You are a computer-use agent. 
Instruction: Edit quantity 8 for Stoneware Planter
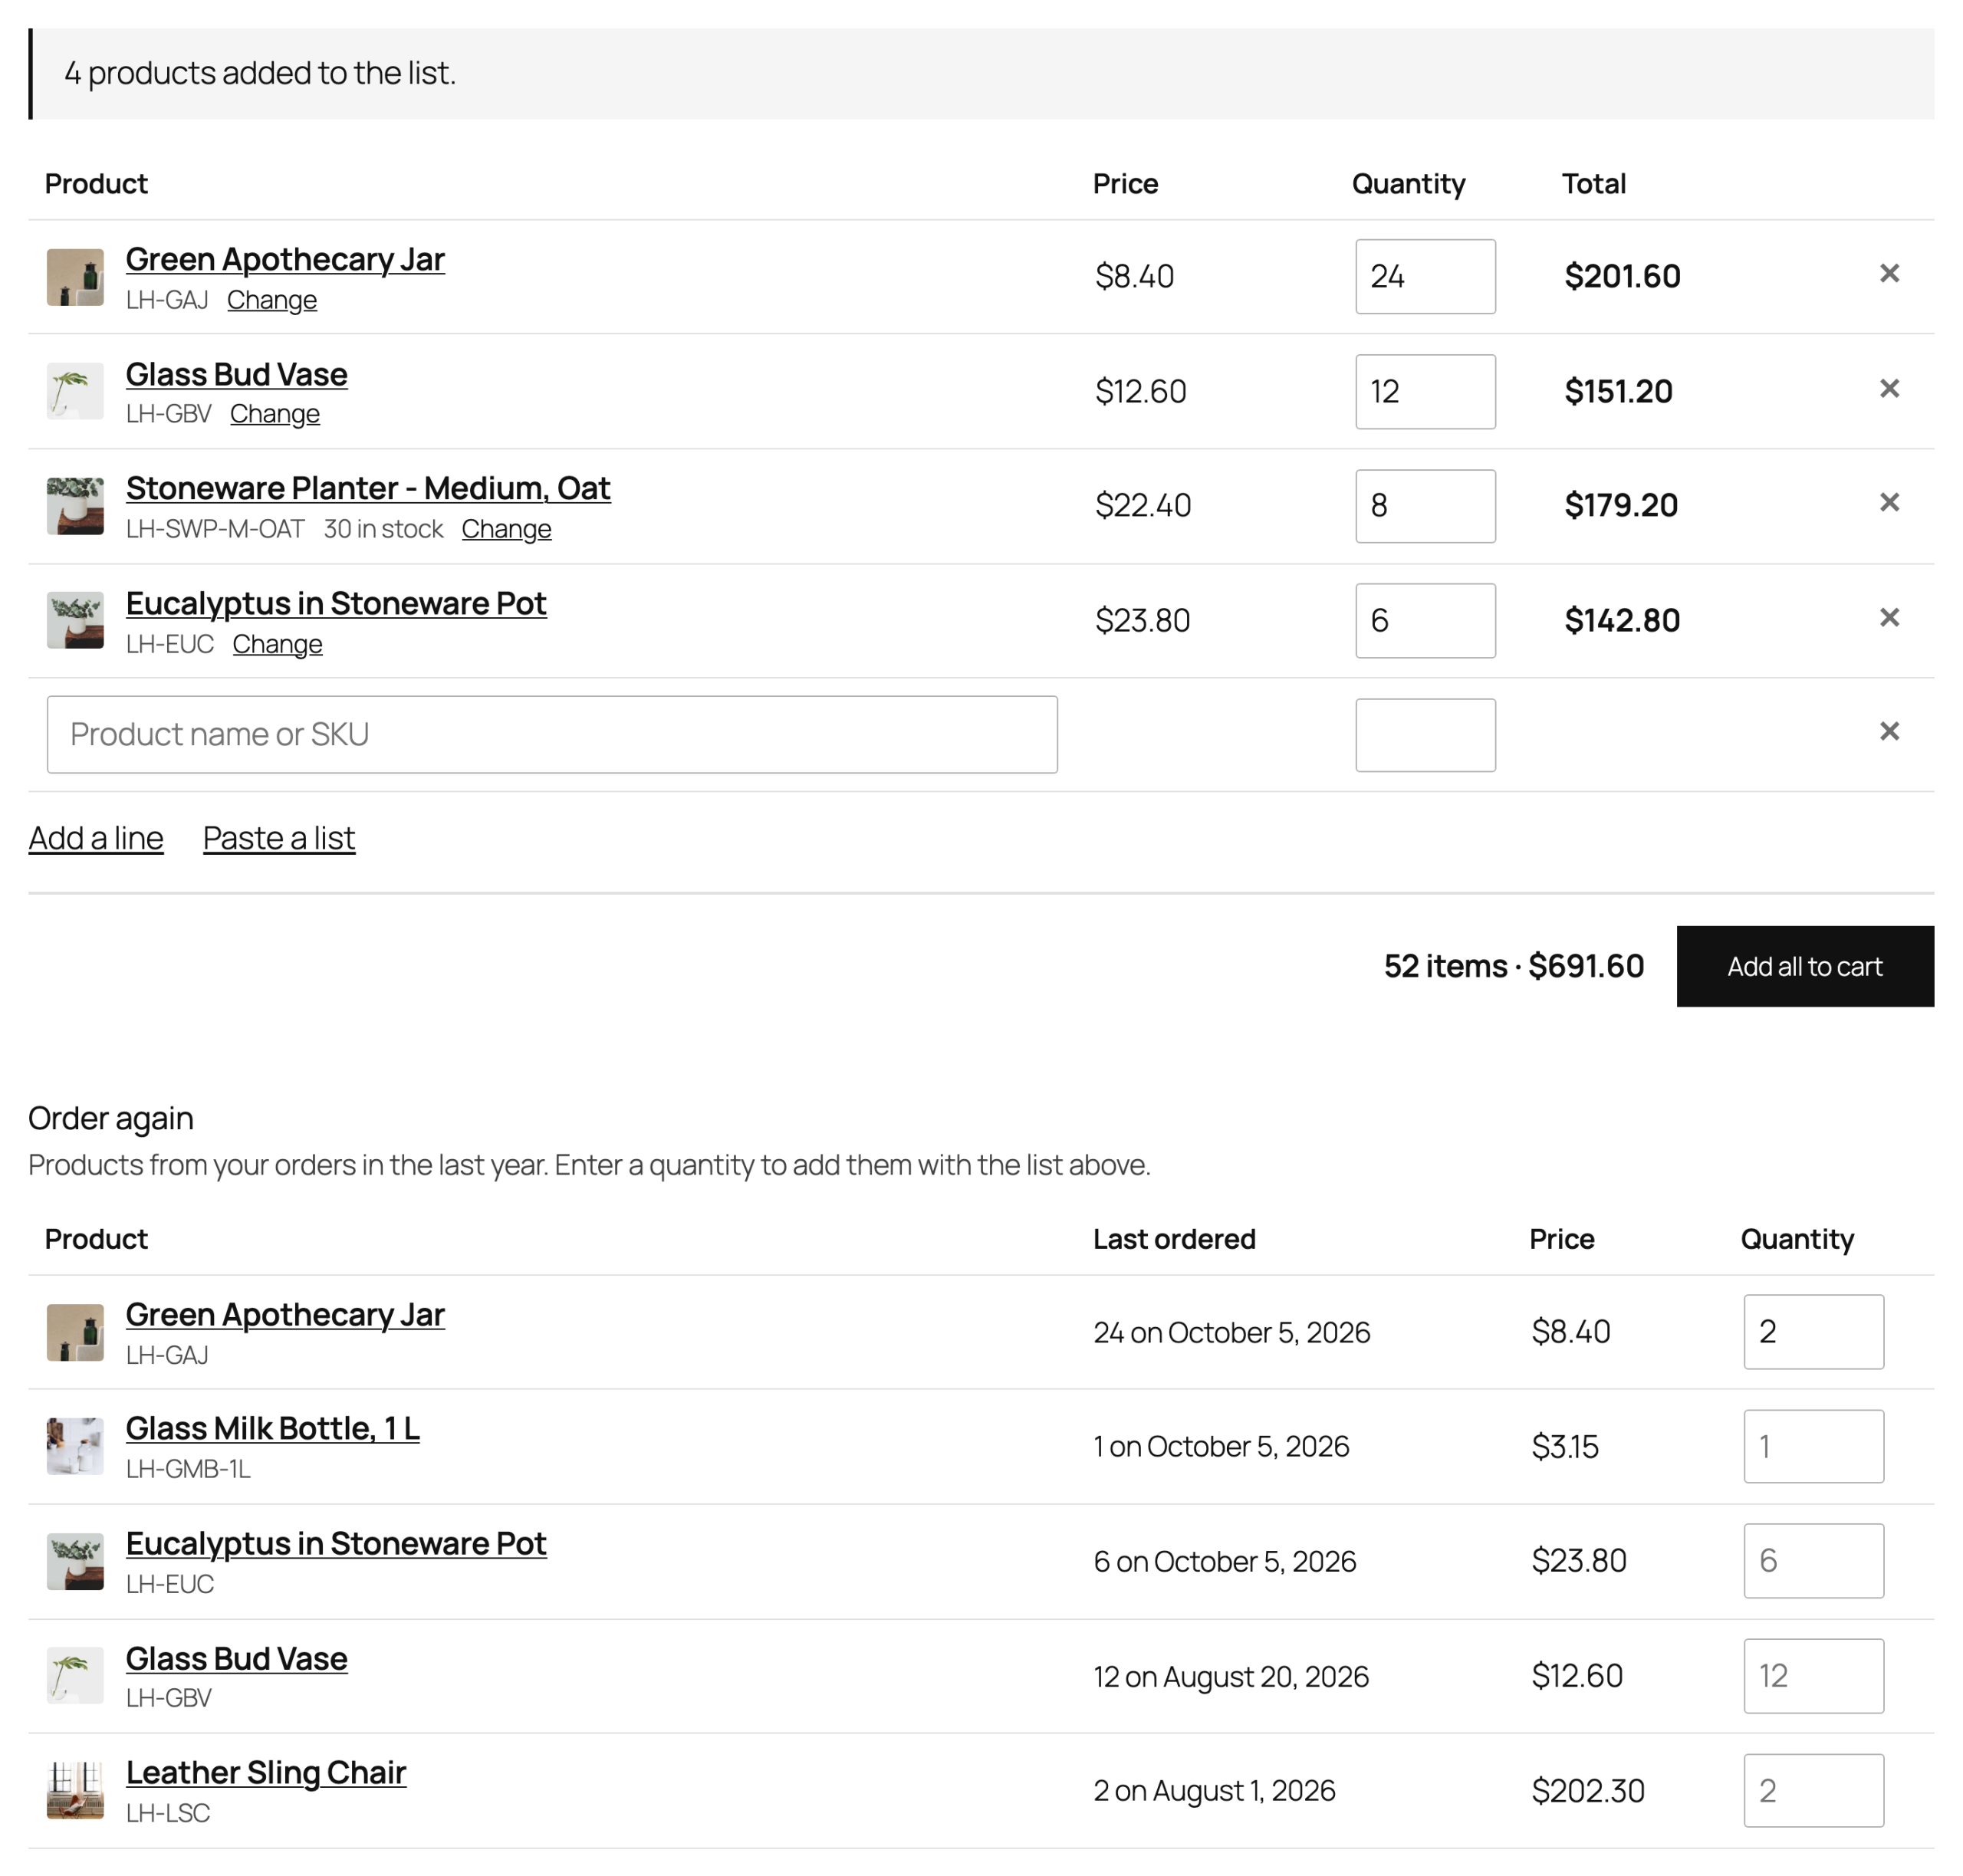click(1425, 506)
